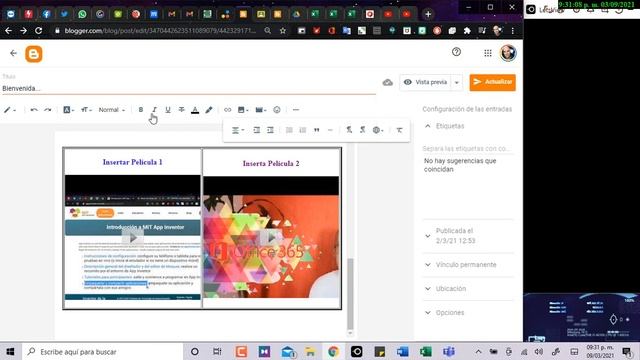The height and width of the screenshot is (360, 640).
Task: Open Blogger help question mark
Action: click(456, 52)
